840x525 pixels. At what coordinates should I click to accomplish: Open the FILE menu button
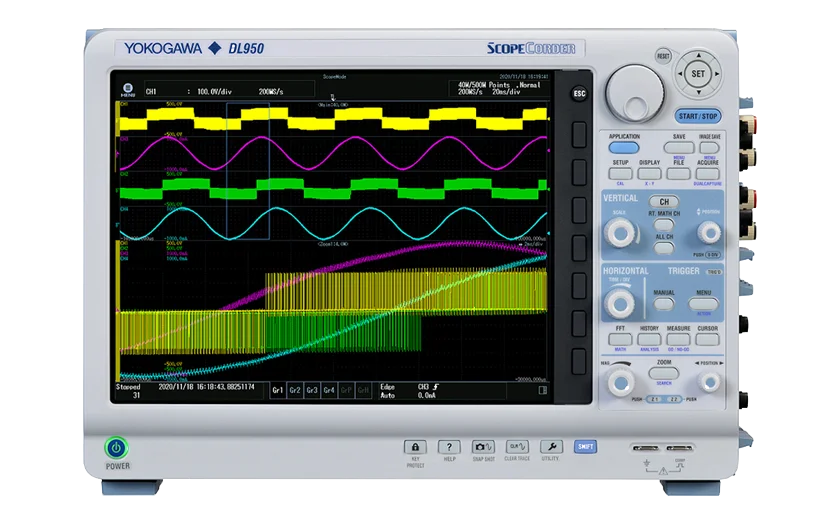pyautogui.click(x=679, y=172)
